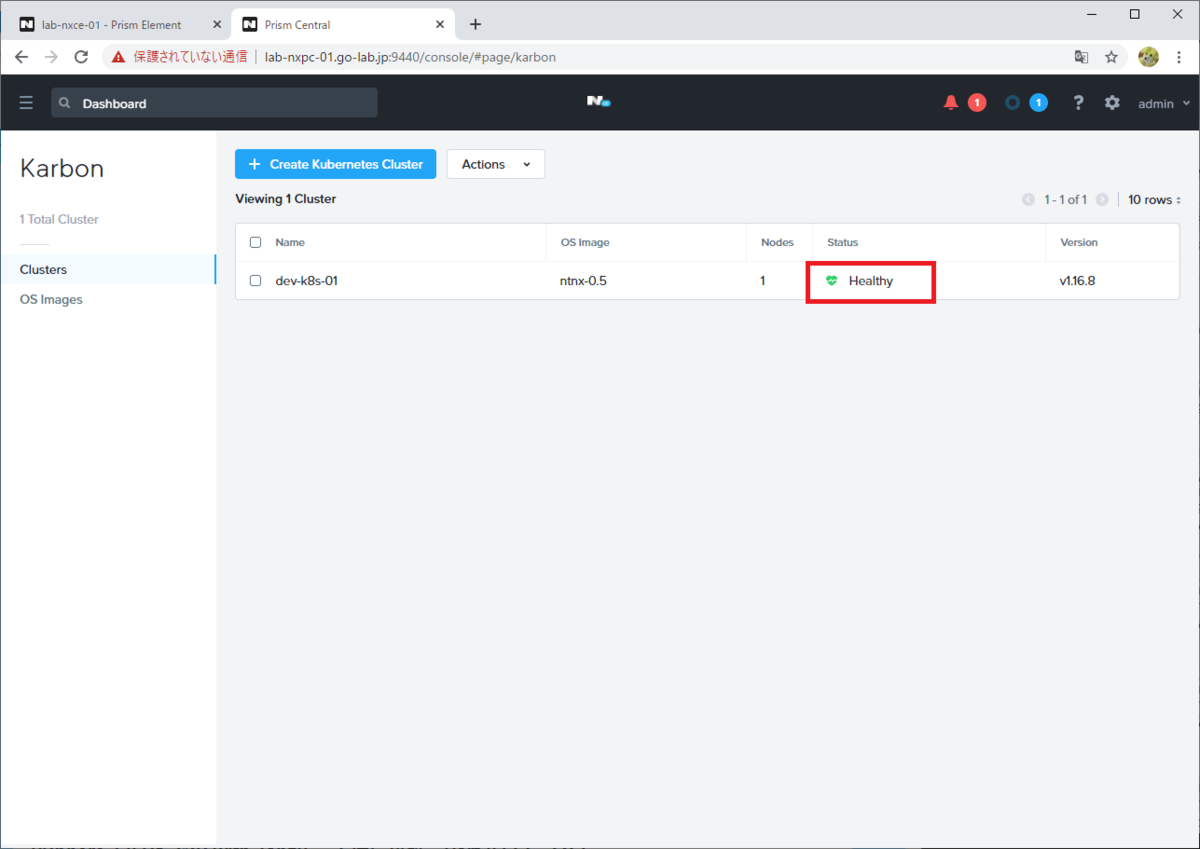Close the Prism Central tab
The image size is (1200, 849).
(440, 24)
